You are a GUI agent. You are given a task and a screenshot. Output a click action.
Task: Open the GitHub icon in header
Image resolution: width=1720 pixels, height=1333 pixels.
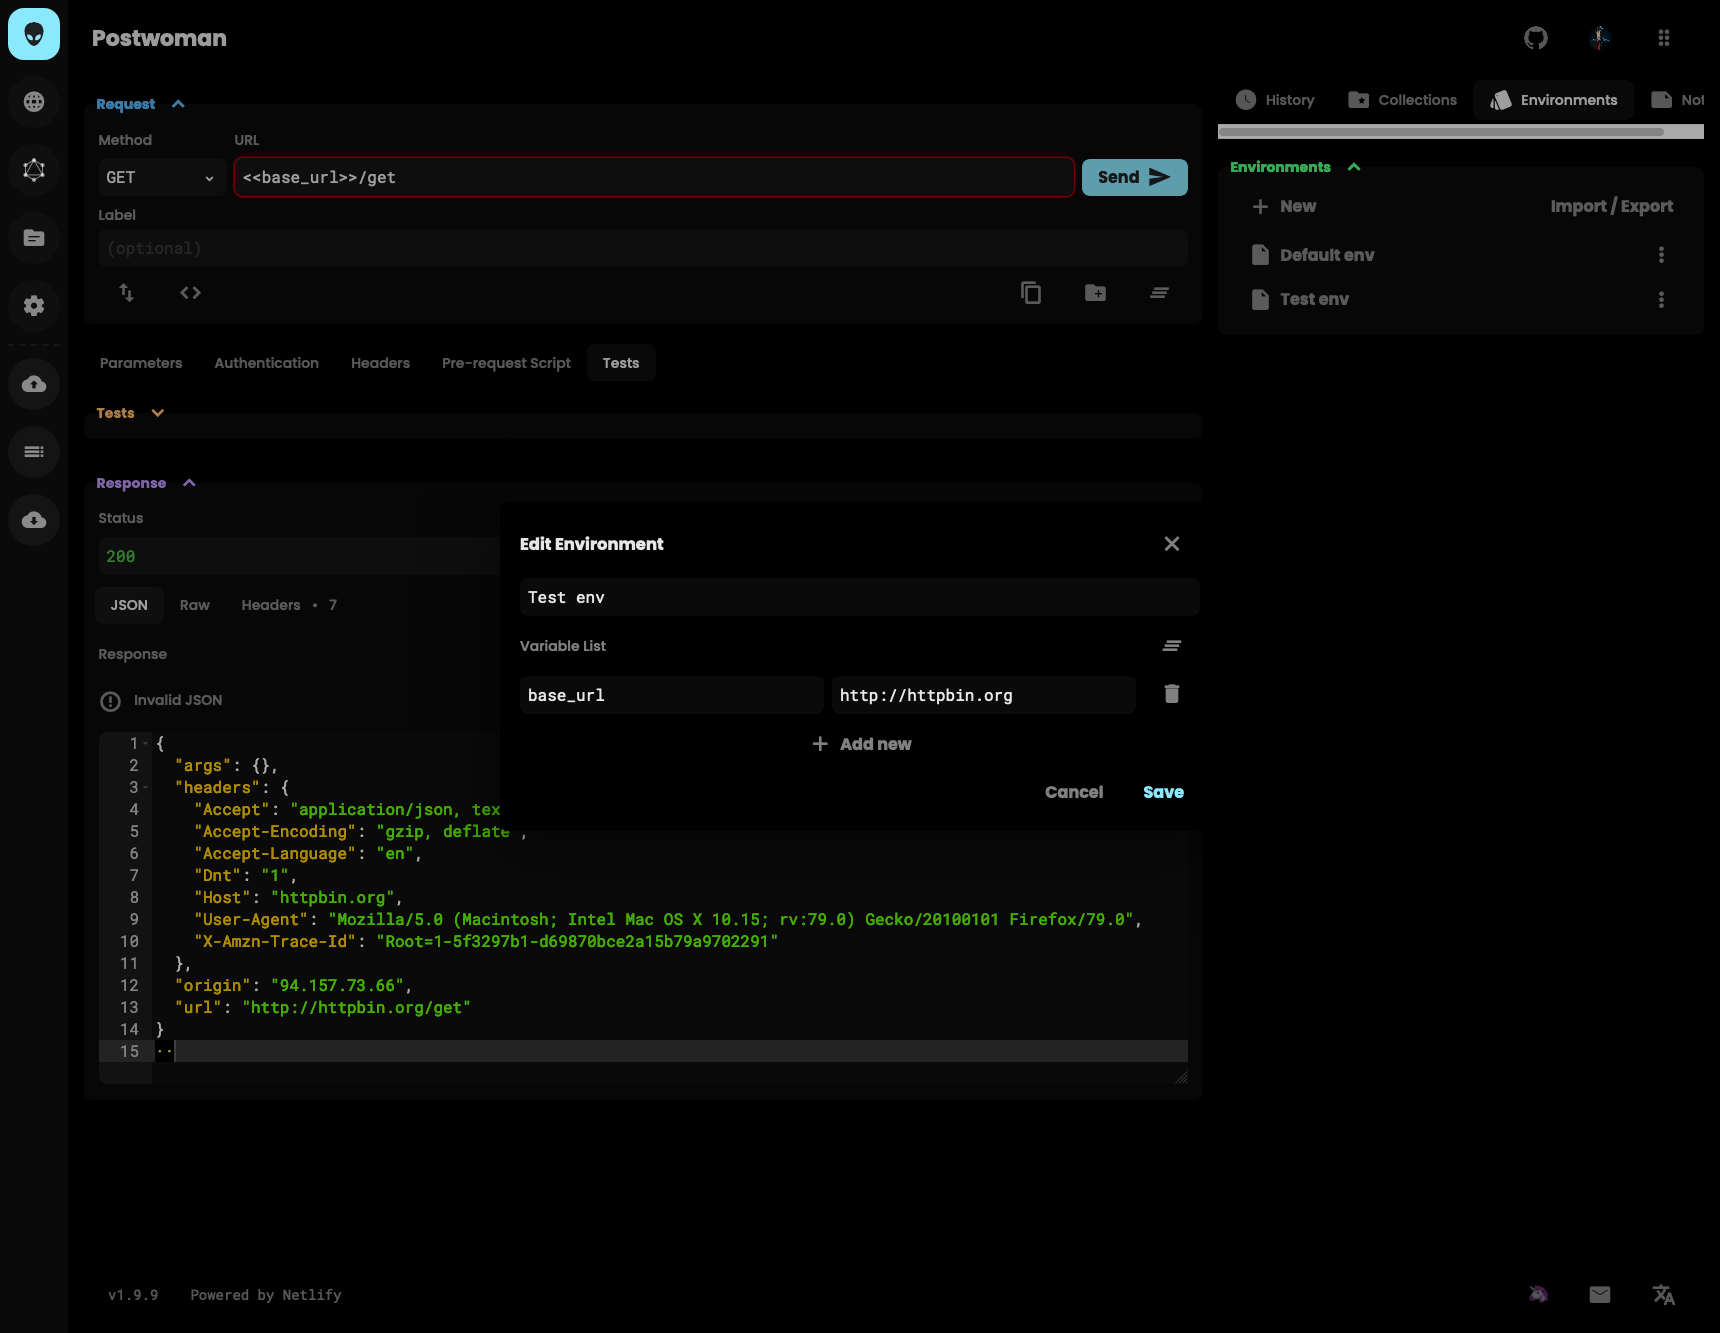[1536, 38]
